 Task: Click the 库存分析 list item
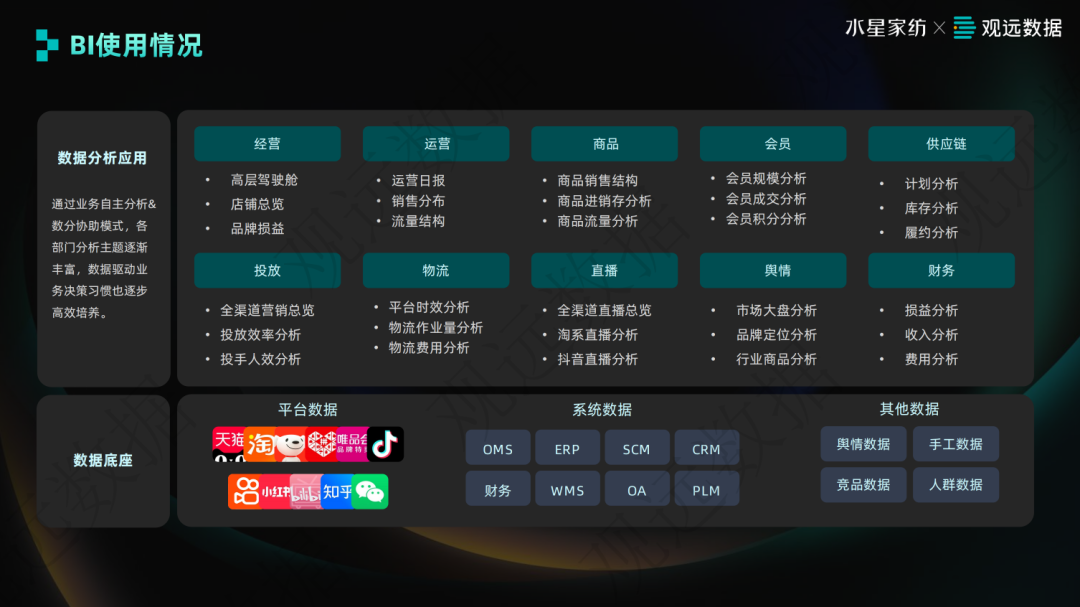click(x=931, y=208)
